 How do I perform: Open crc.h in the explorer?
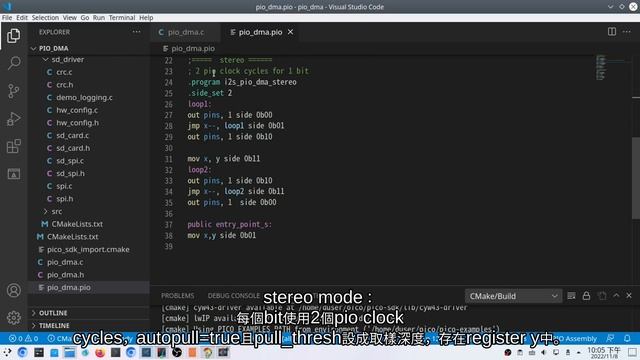coord(64,84)
